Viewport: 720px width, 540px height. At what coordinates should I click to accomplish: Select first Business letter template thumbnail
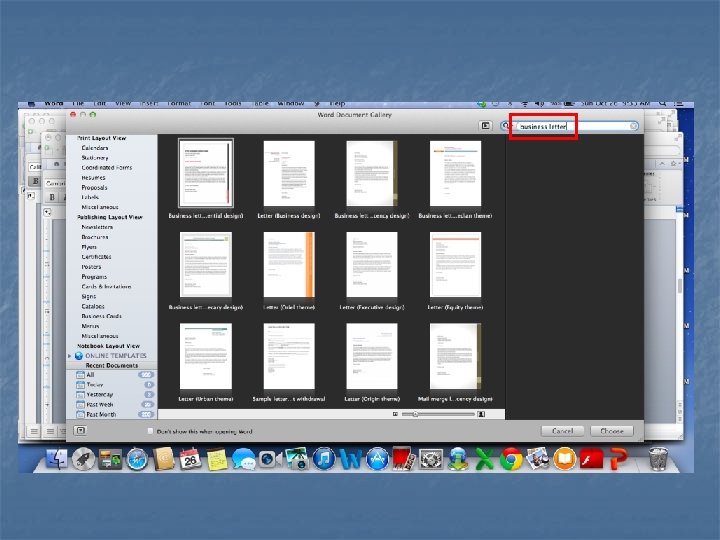[206, 173]
